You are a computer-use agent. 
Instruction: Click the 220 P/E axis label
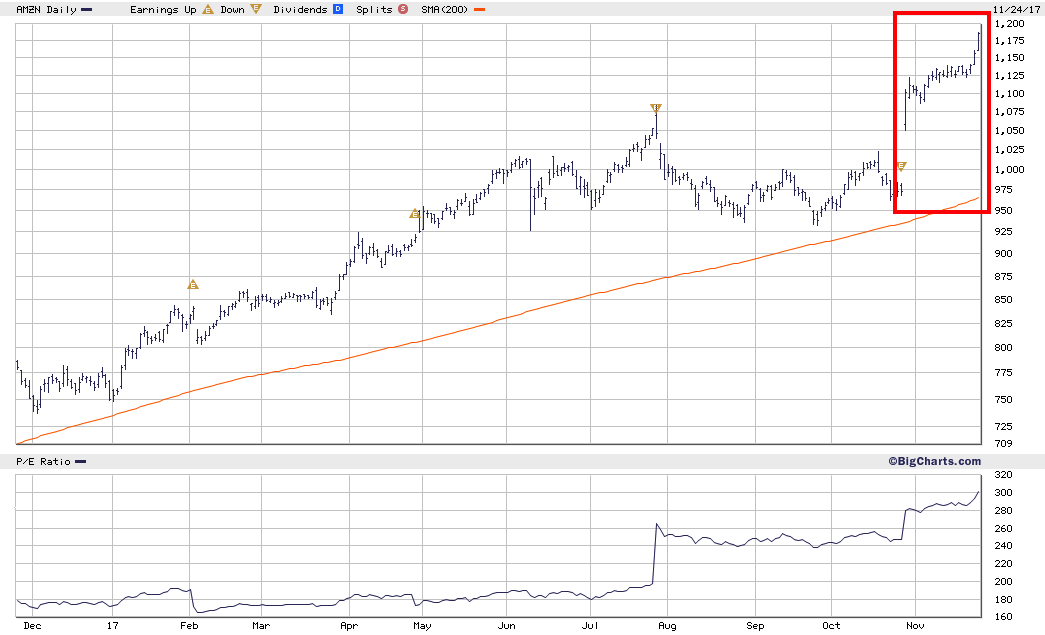click(x=1004, y=564)
